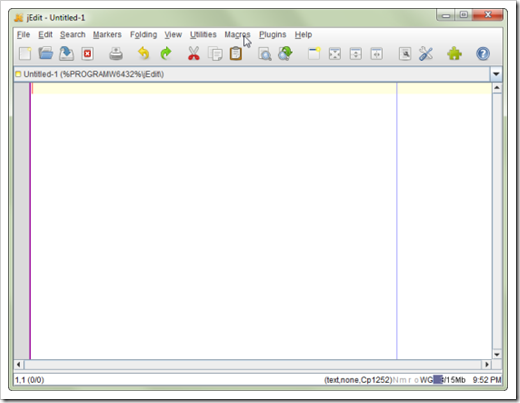Screen dimensions: 520x403
Task: Open a file with the folder icon
Action: point(46,53)
